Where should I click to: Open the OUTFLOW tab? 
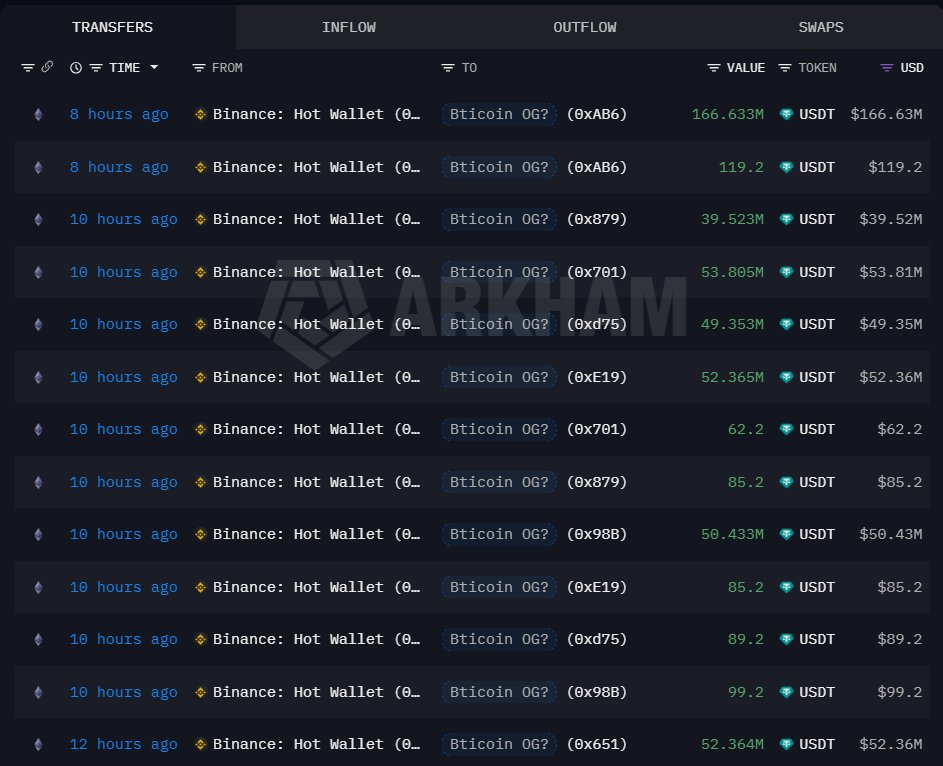click(585, 27)
